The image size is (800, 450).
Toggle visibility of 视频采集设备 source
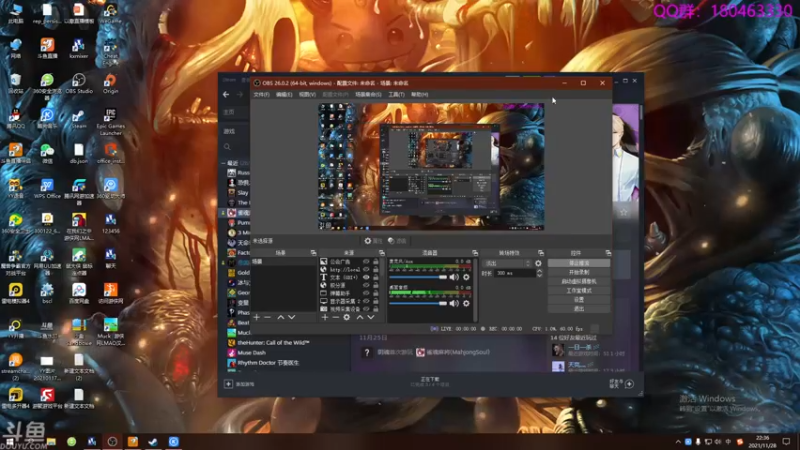click(x=366, y=309)
